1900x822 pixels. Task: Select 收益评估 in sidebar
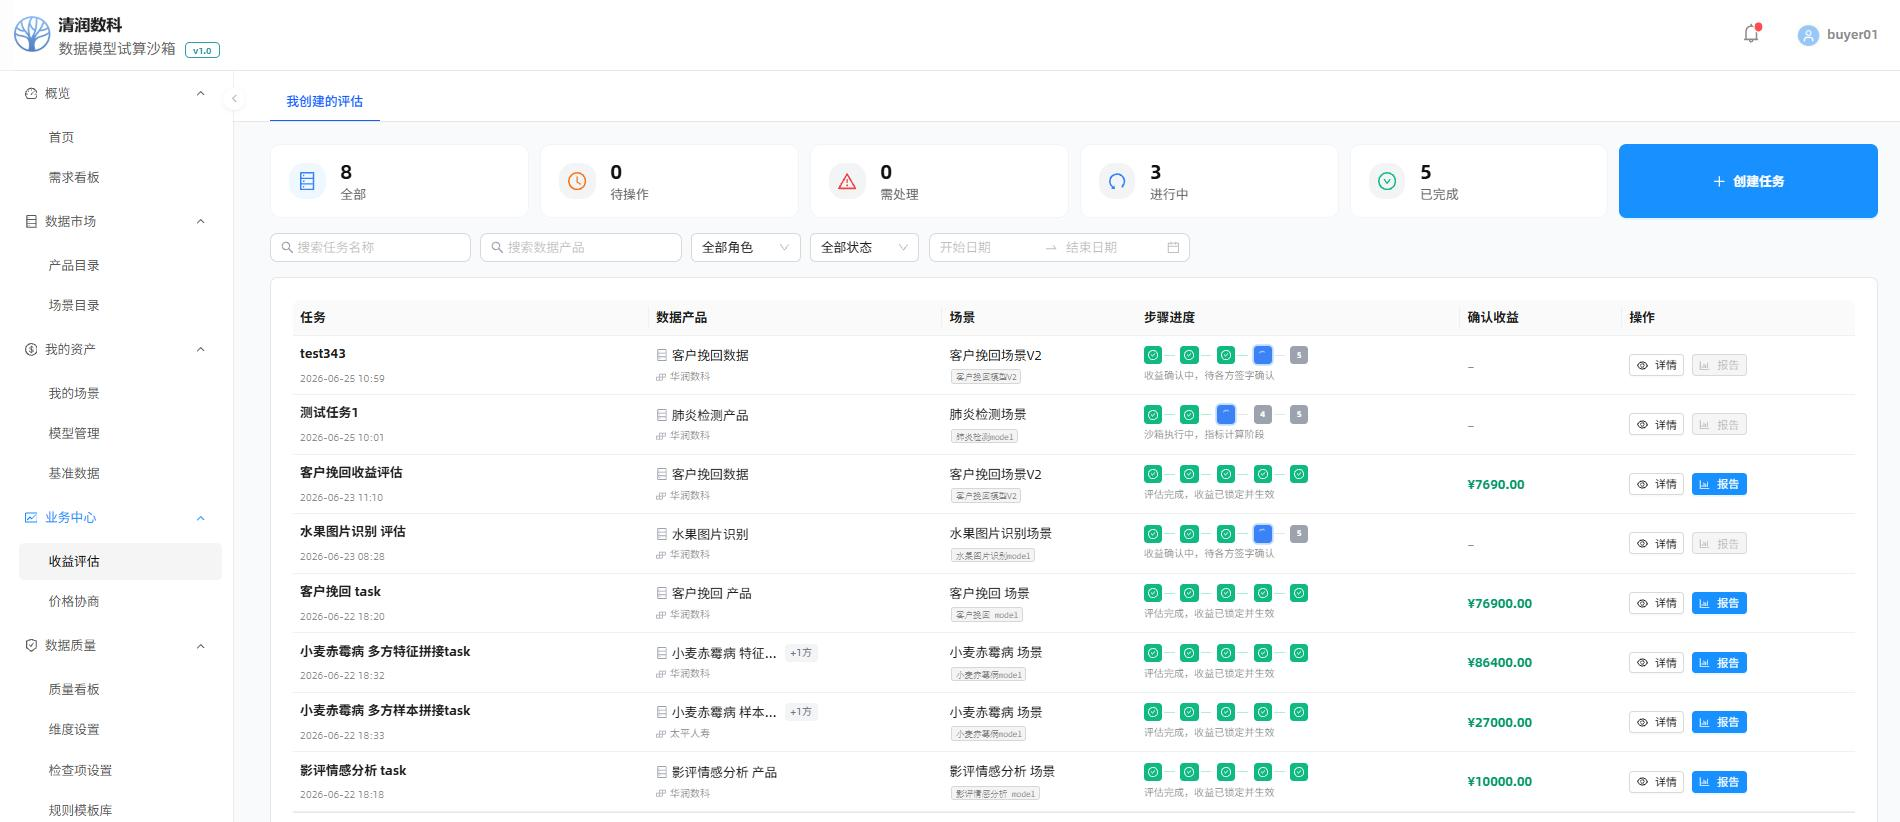pyautogui.click(x=120, y=561)
